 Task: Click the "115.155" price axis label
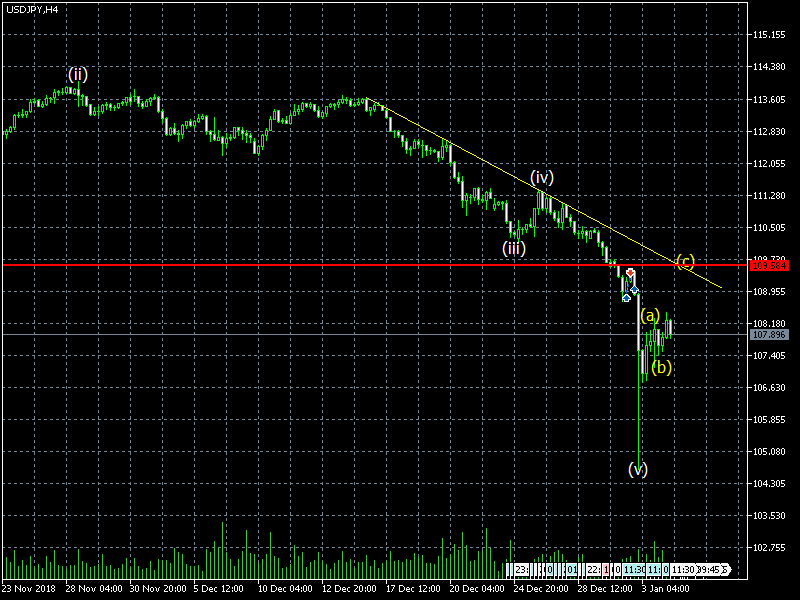click(x=769, y=35)
